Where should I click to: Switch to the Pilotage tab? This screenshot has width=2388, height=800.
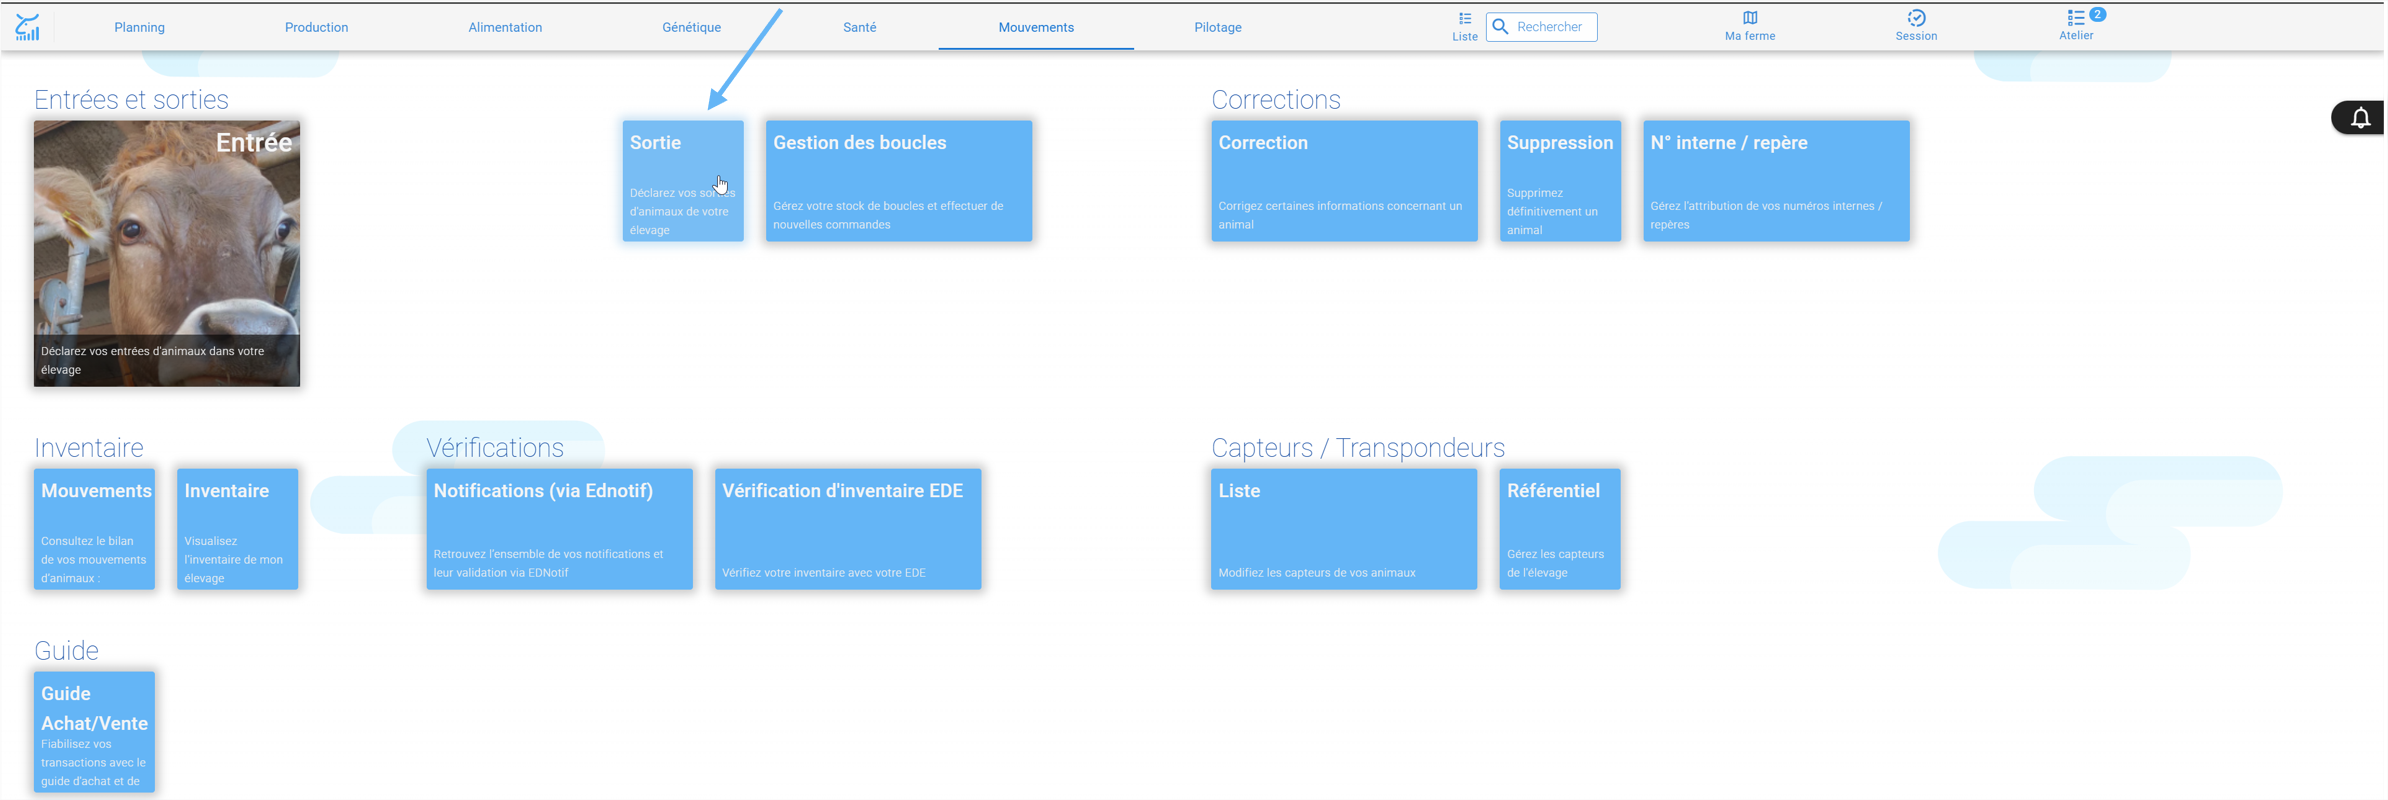(x=1217, y=27)
